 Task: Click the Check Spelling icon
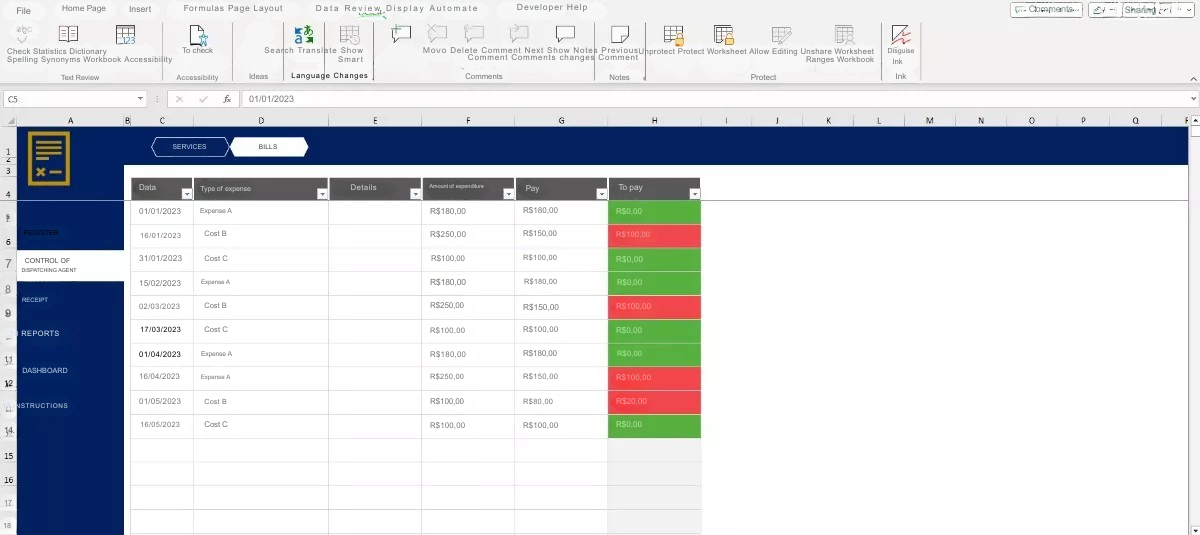click(x=24, y=34)
